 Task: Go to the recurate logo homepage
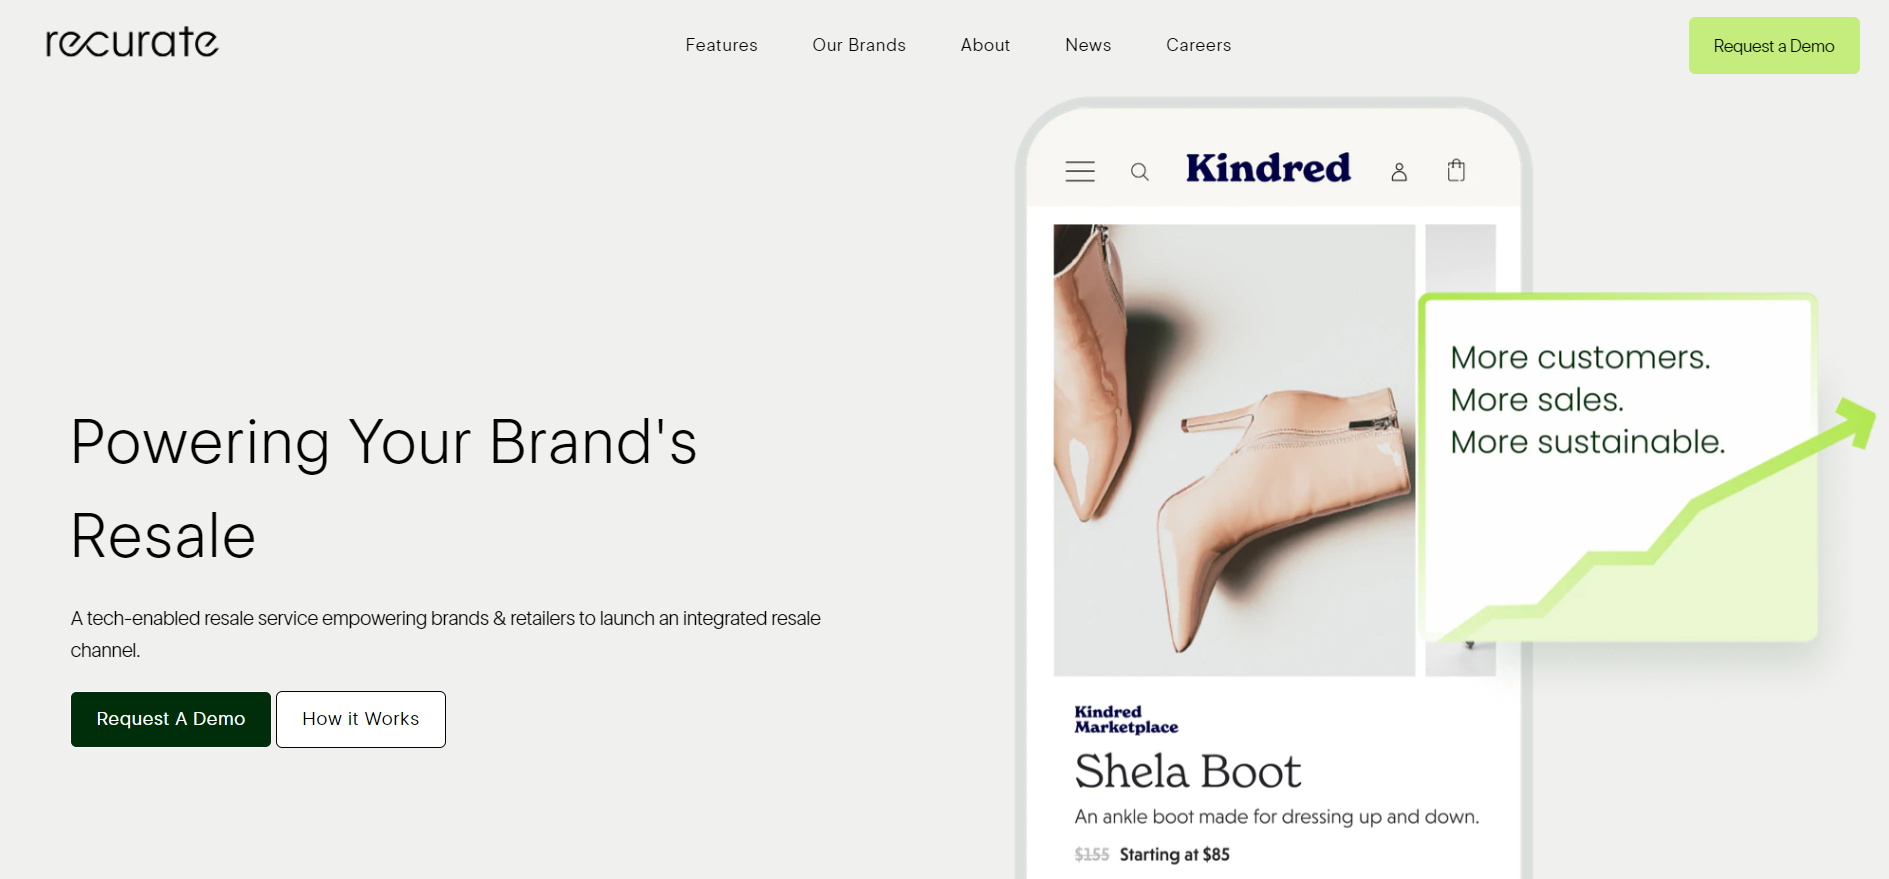tap(132, 42)
